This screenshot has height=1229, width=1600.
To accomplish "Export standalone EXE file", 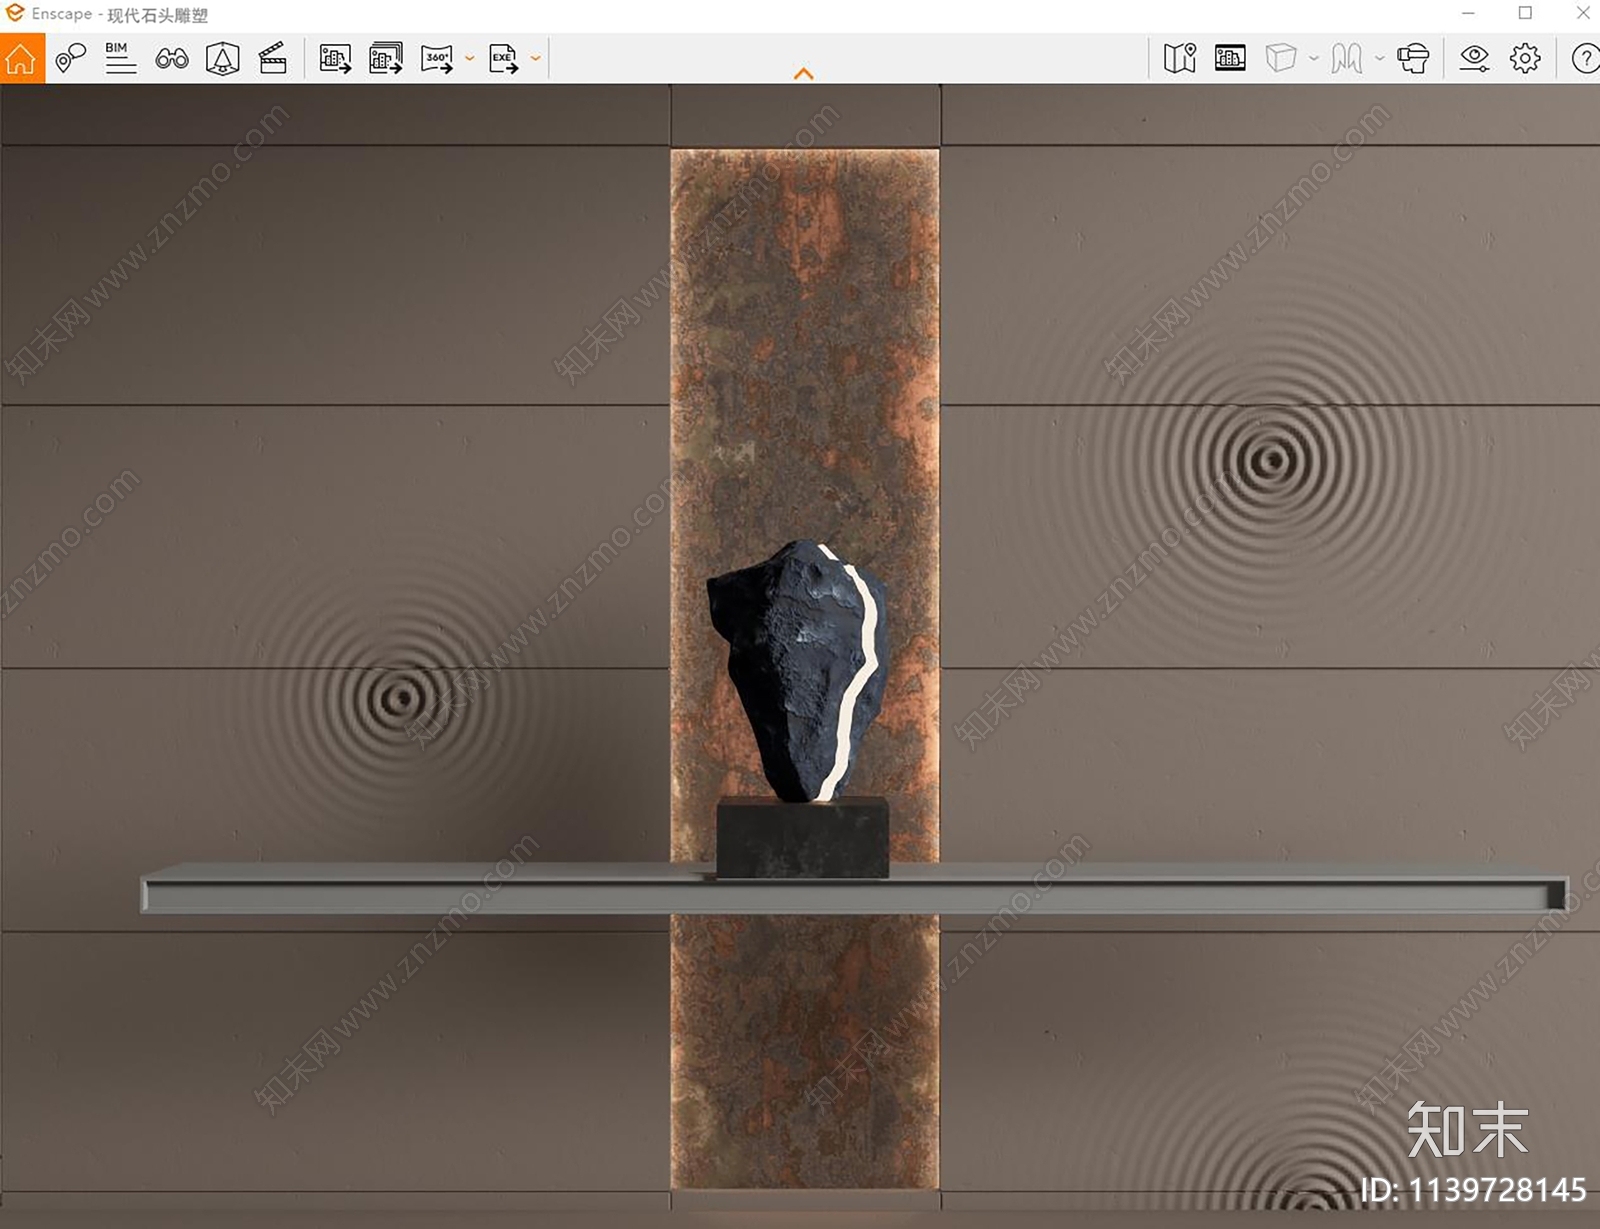I will [504, 59].
